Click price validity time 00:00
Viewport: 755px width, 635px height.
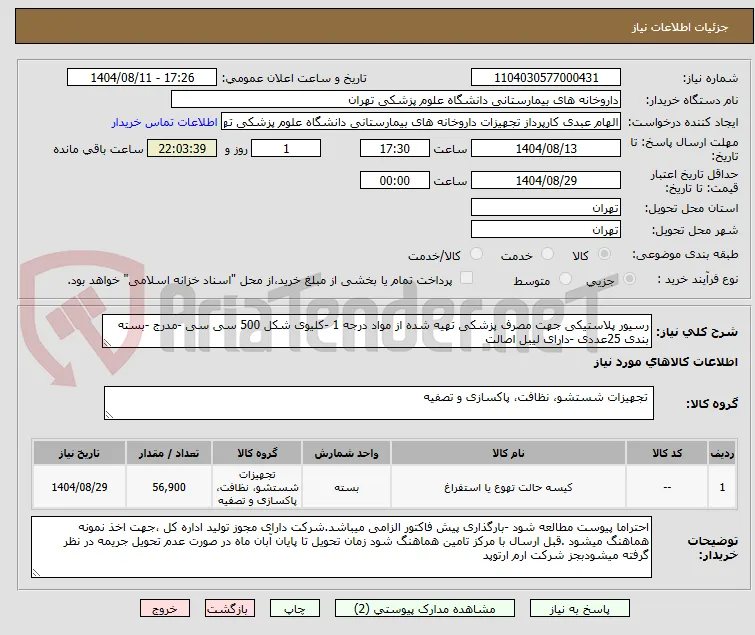(394, 181)
